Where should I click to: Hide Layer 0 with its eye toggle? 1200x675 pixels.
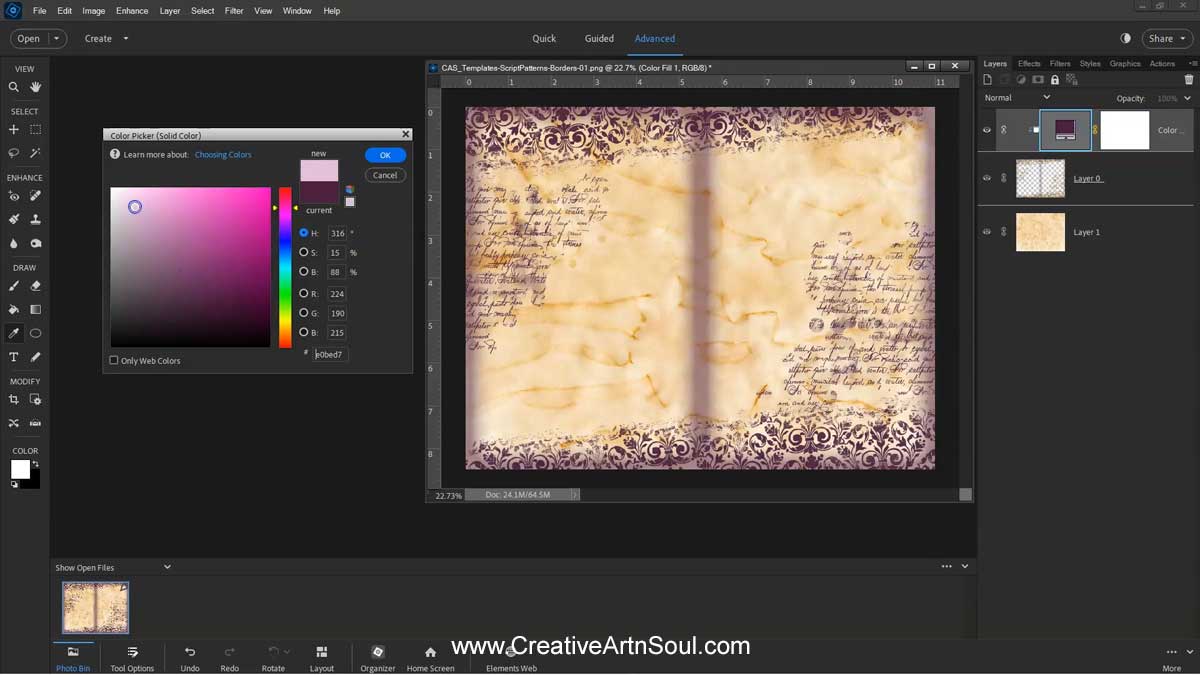(987, 178)
